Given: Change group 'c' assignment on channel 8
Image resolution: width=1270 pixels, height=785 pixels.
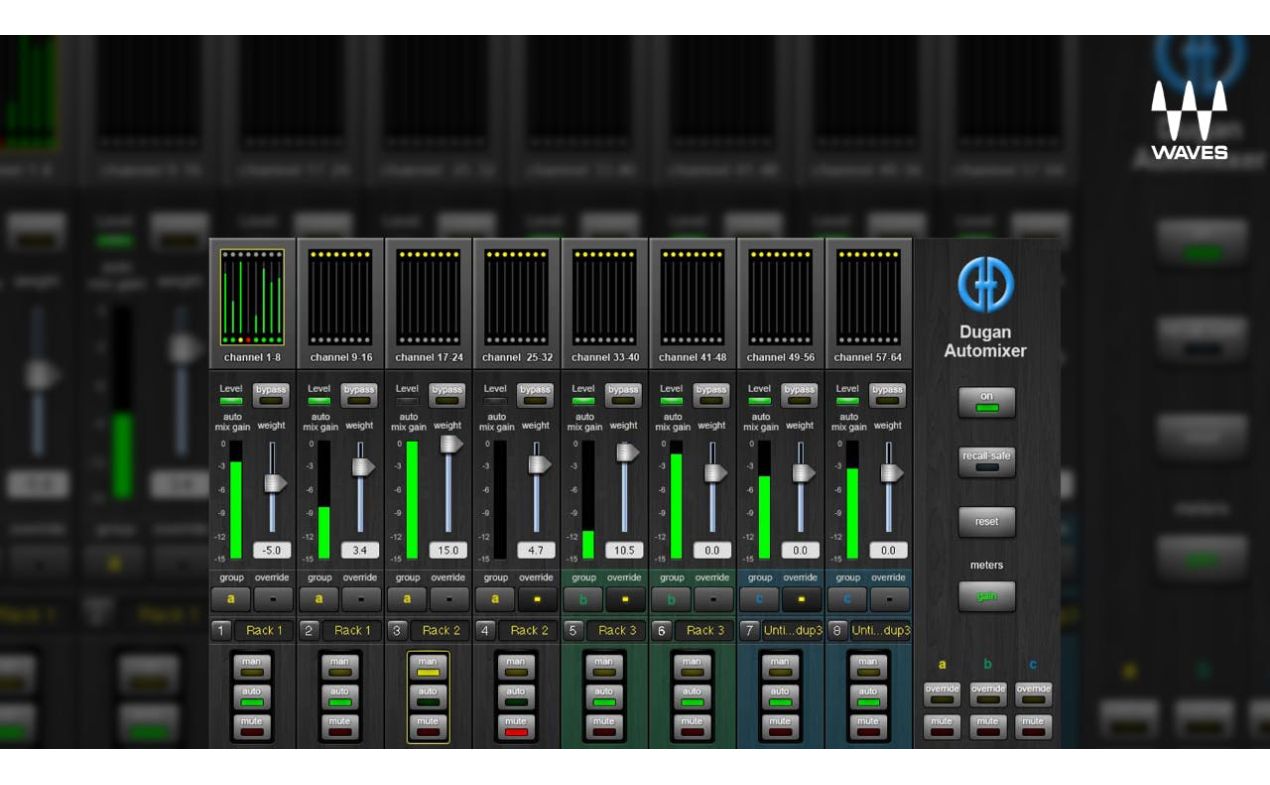Looking at the screenshot, I should pyautogui.click(x=847, y=599).
